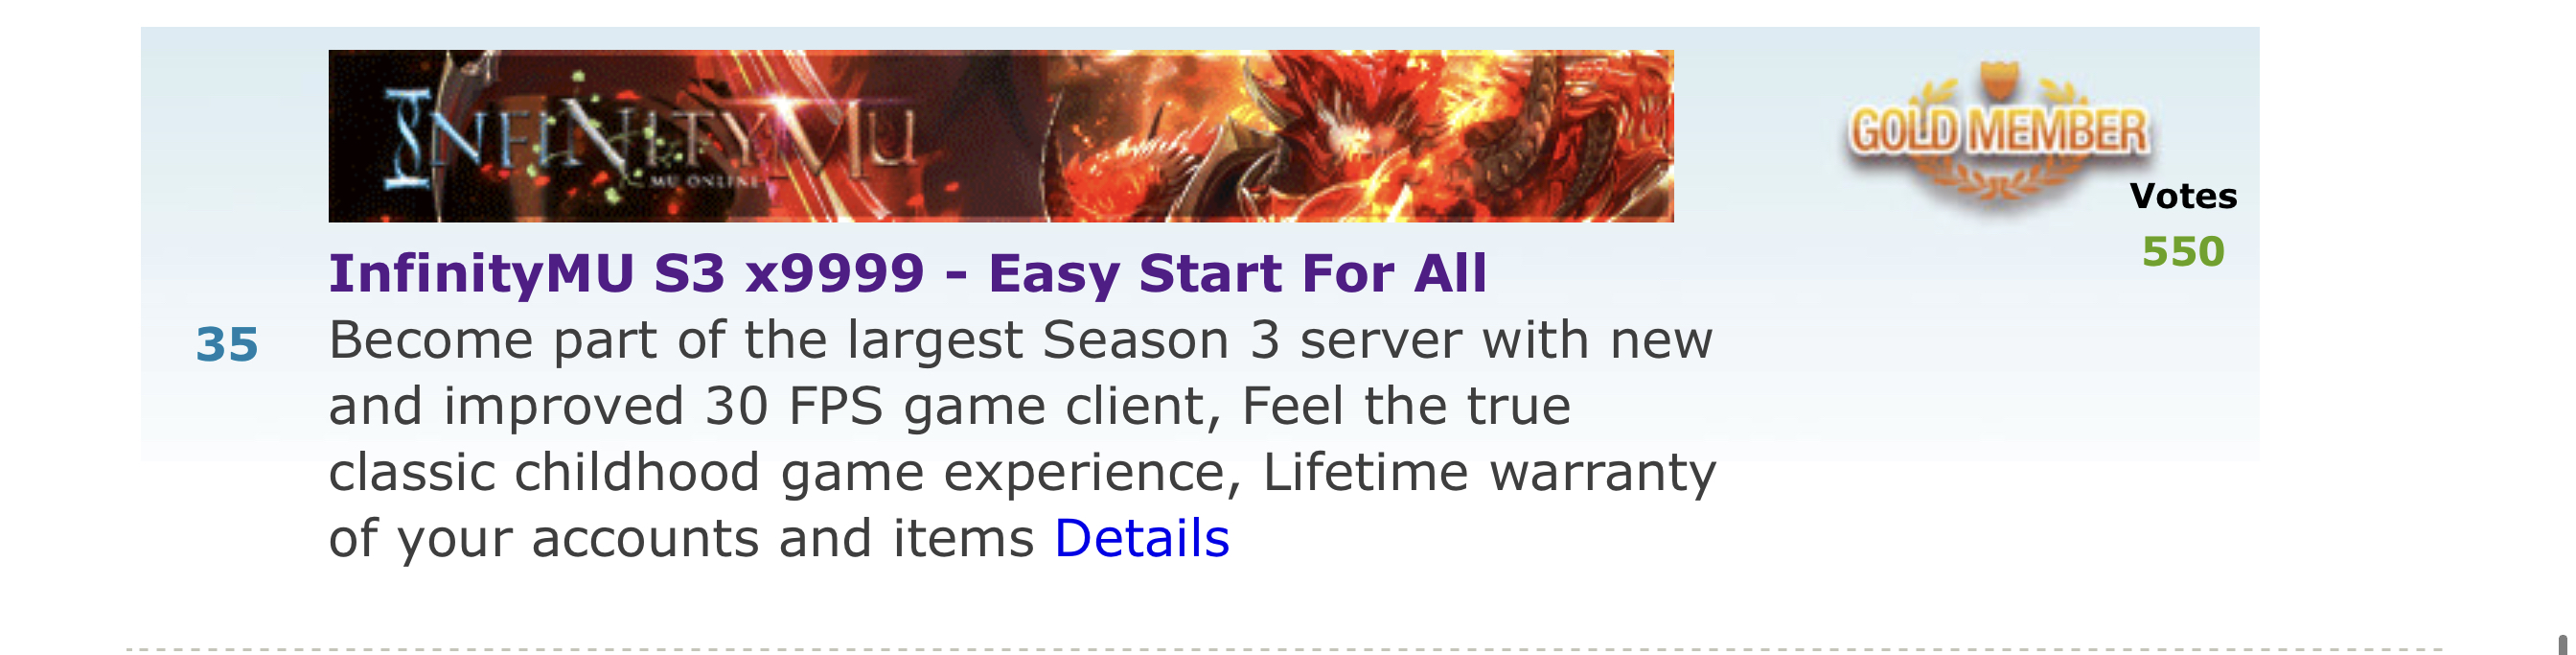
Task: Click the Votes label
Action: [2183, 196]
